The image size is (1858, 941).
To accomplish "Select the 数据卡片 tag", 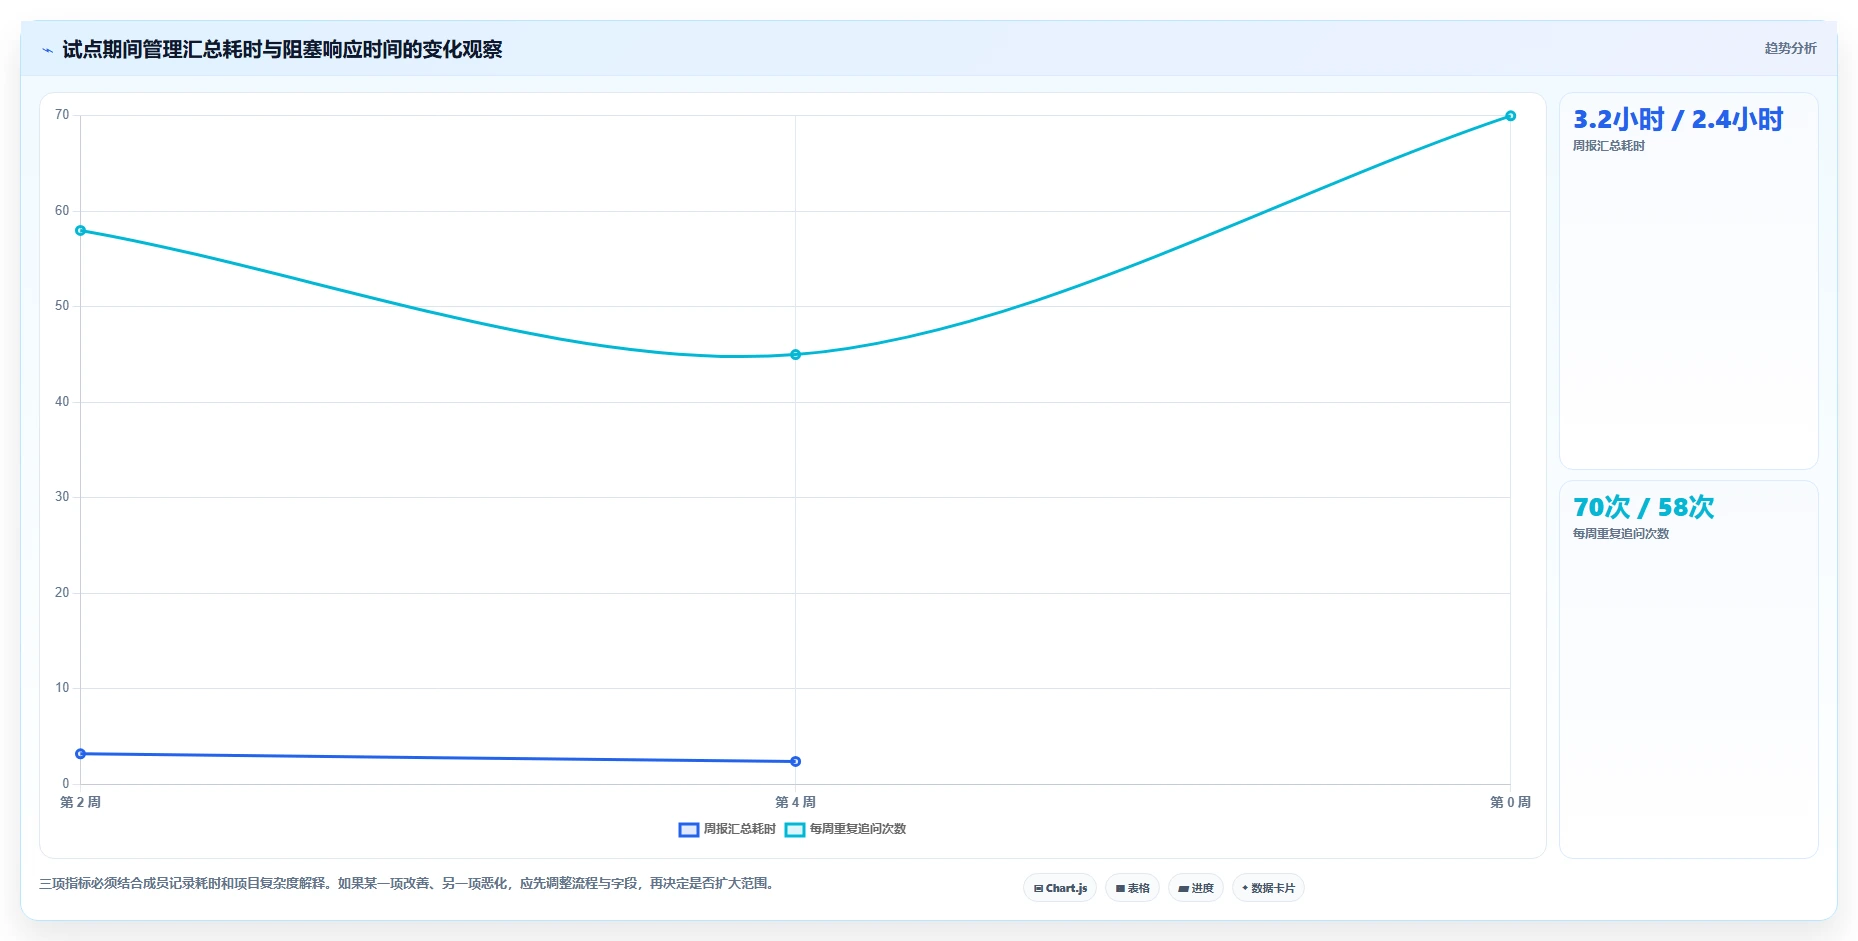I will coord(1268,888).
